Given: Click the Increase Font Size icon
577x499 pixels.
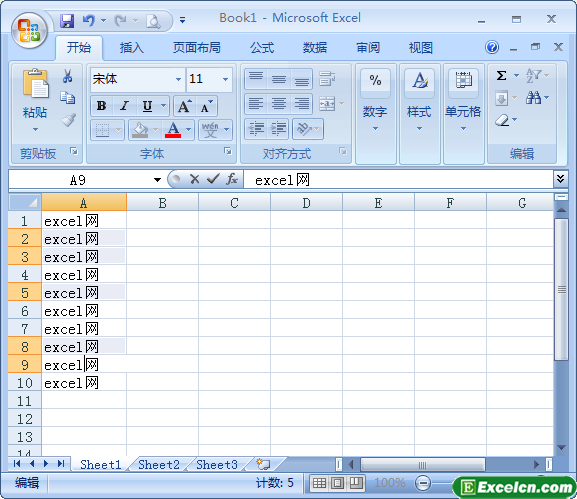Looking at the screenshot, I should (x=184, y=106).
